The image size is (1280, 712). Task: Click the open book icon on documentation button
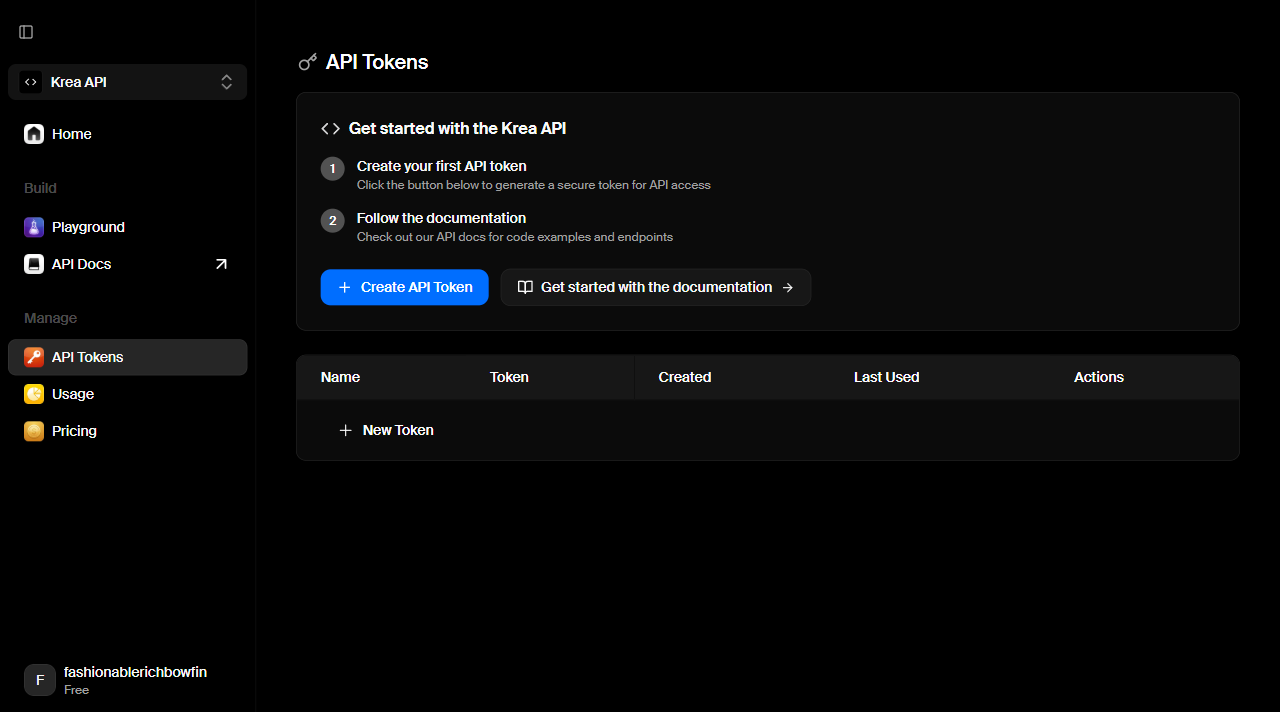tap(525, 287)
